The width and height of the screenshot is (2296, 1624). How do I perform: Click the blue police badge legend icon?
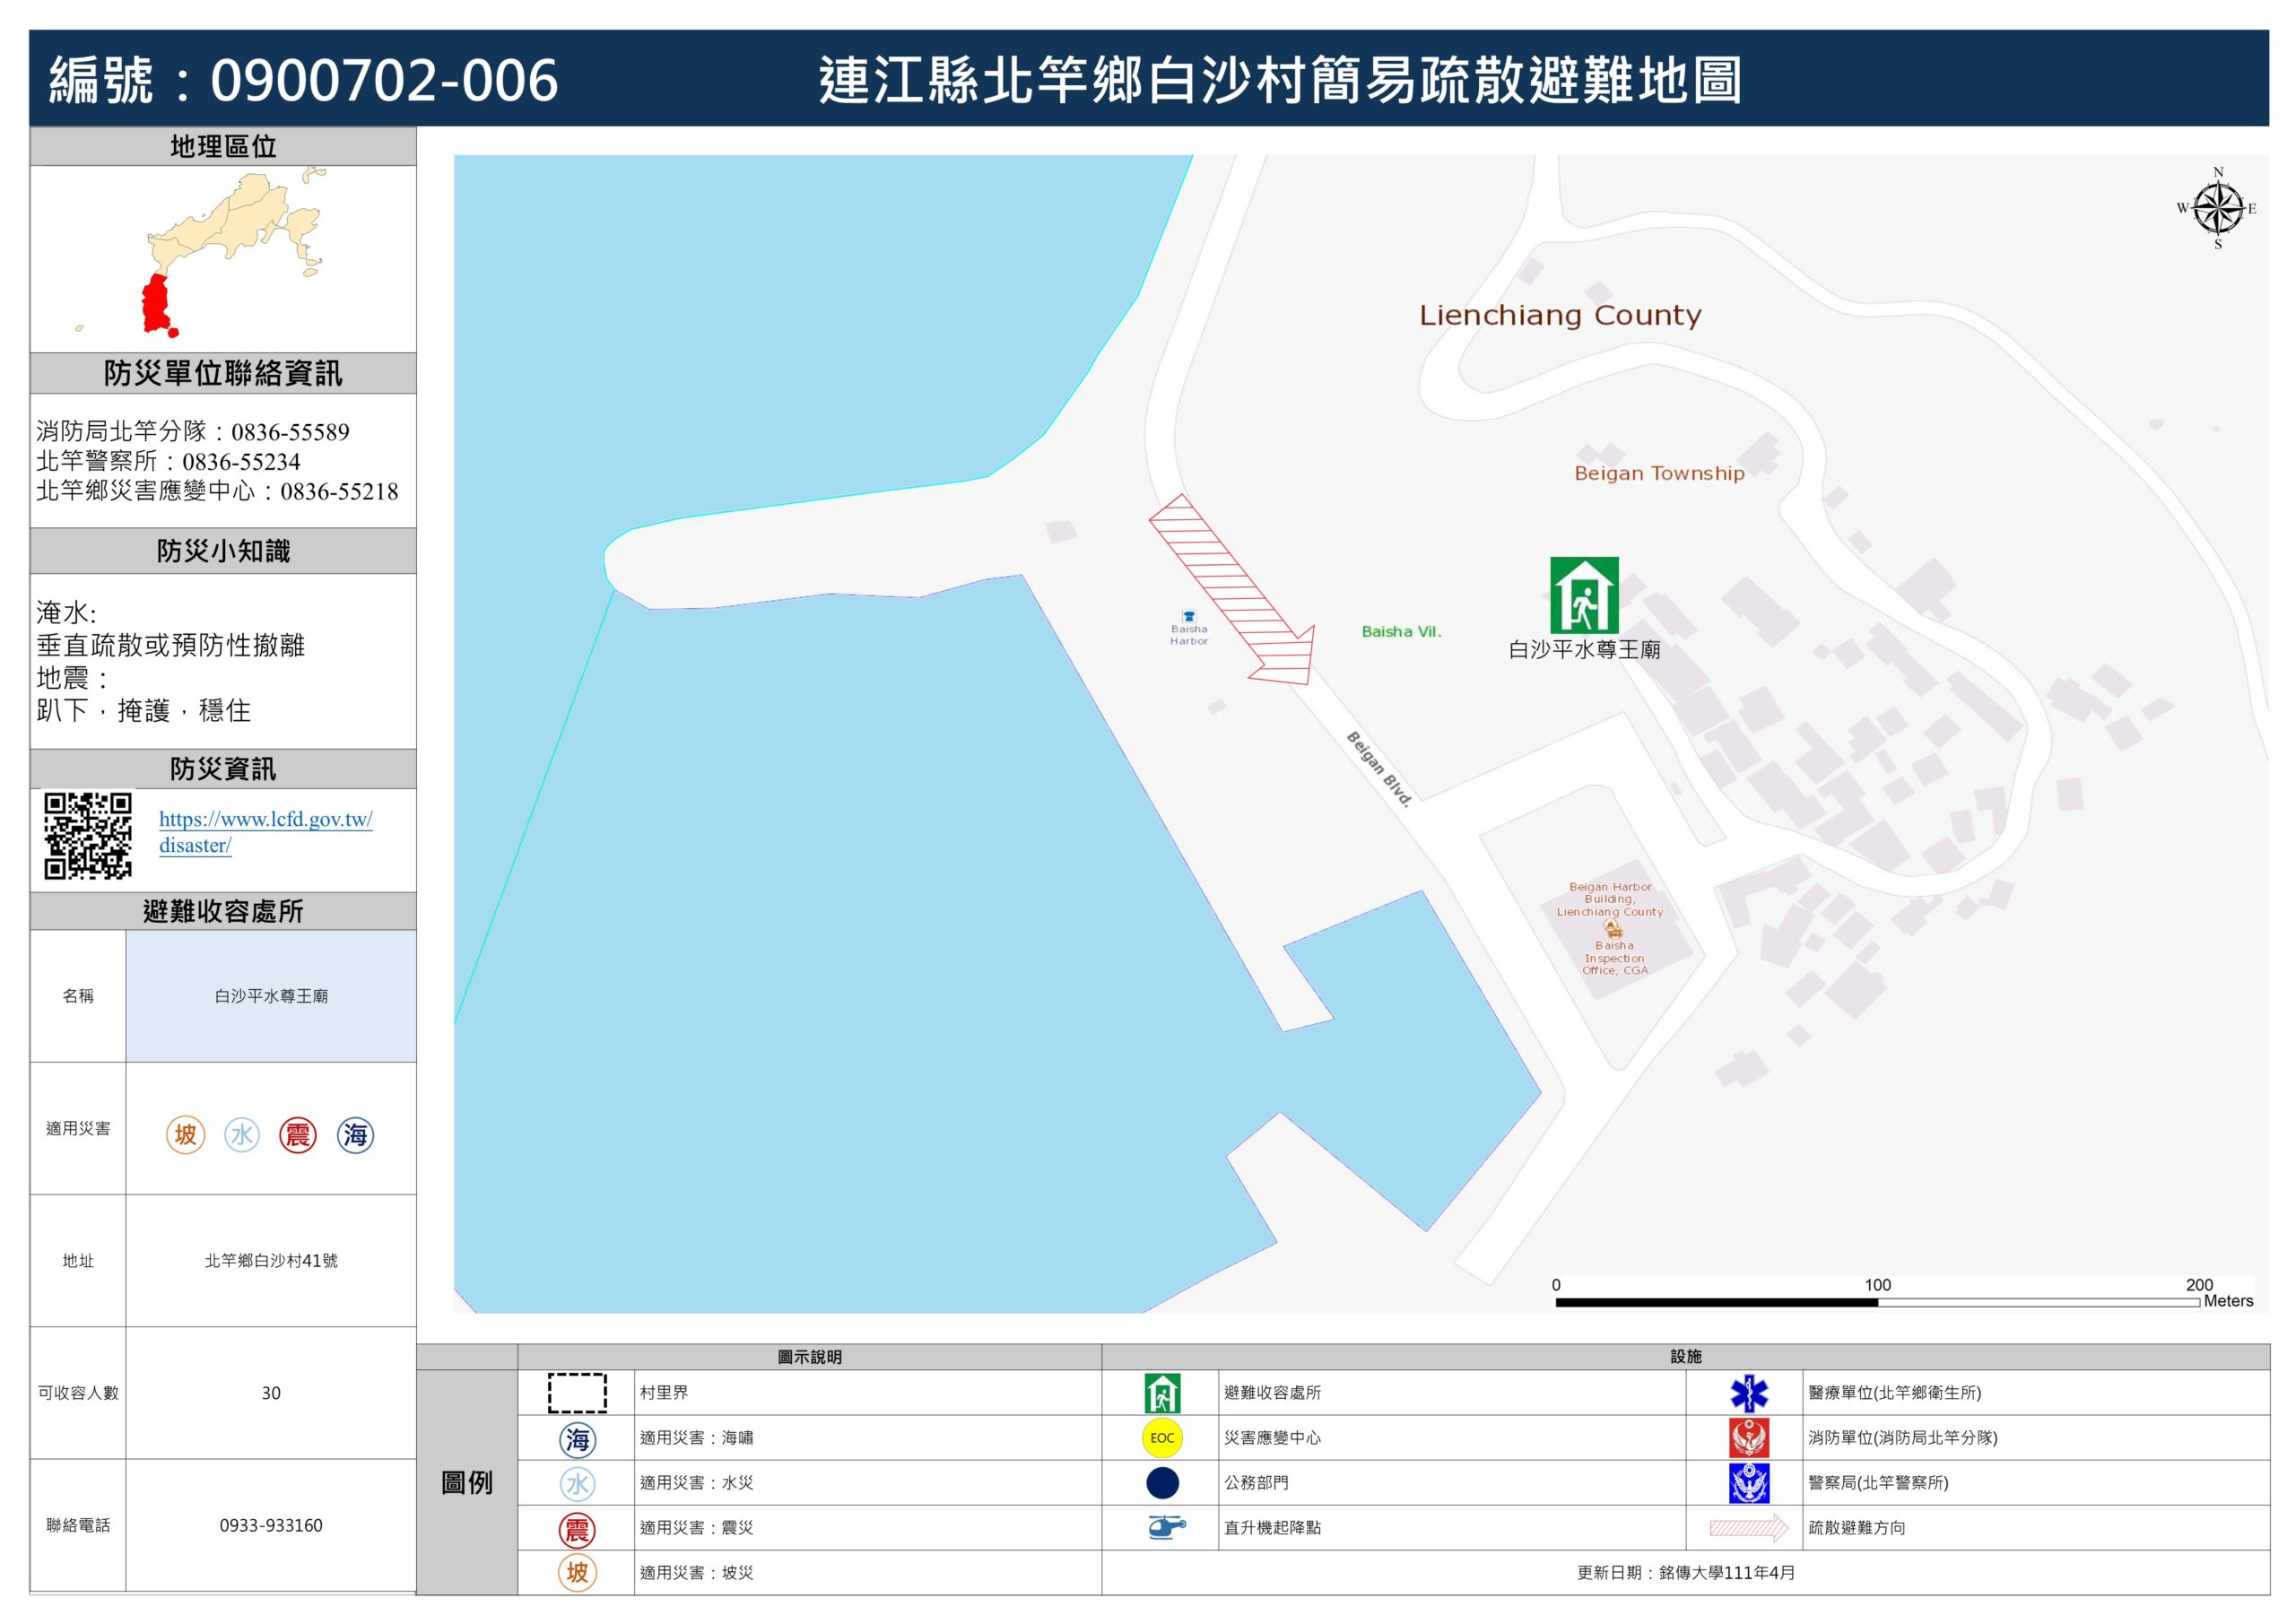[x=1748, y=1482]
